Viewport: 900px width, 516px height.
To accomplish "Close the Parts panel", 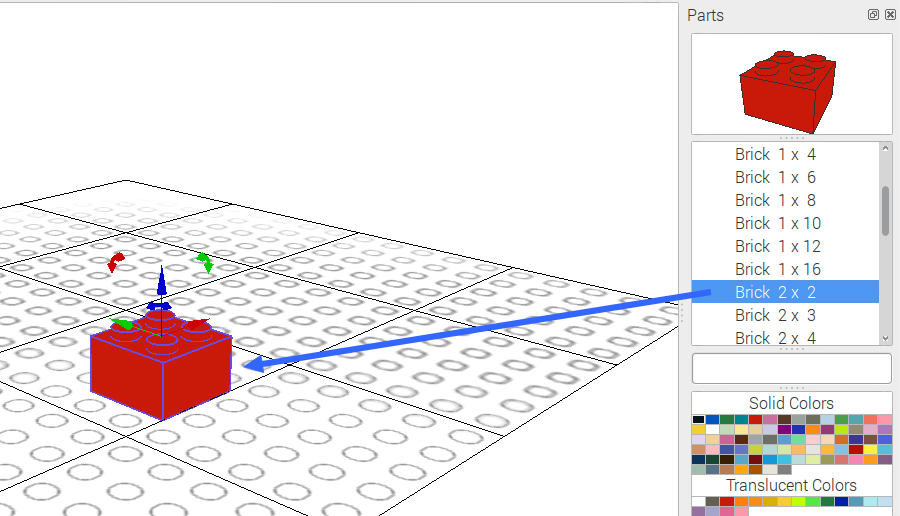I will coord(890,14).
